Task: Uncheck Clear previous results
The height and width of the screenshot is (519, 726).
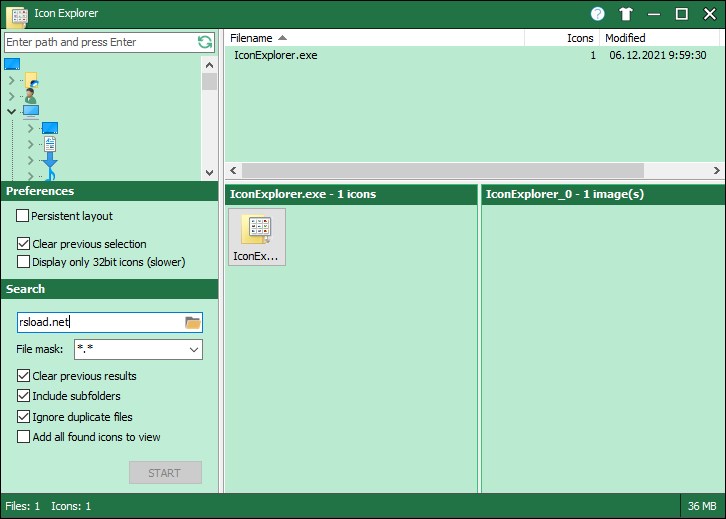Action: click(23, 375)
